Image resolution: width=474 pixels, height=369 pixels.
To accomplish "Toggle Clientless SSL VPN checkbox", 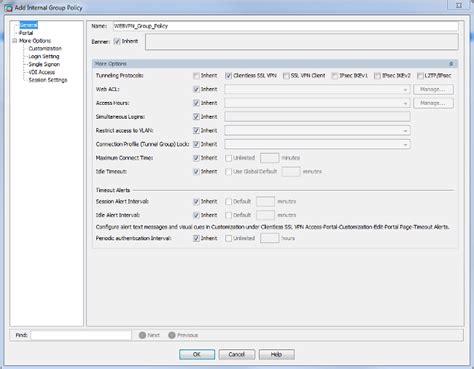I will coord(228,76).
